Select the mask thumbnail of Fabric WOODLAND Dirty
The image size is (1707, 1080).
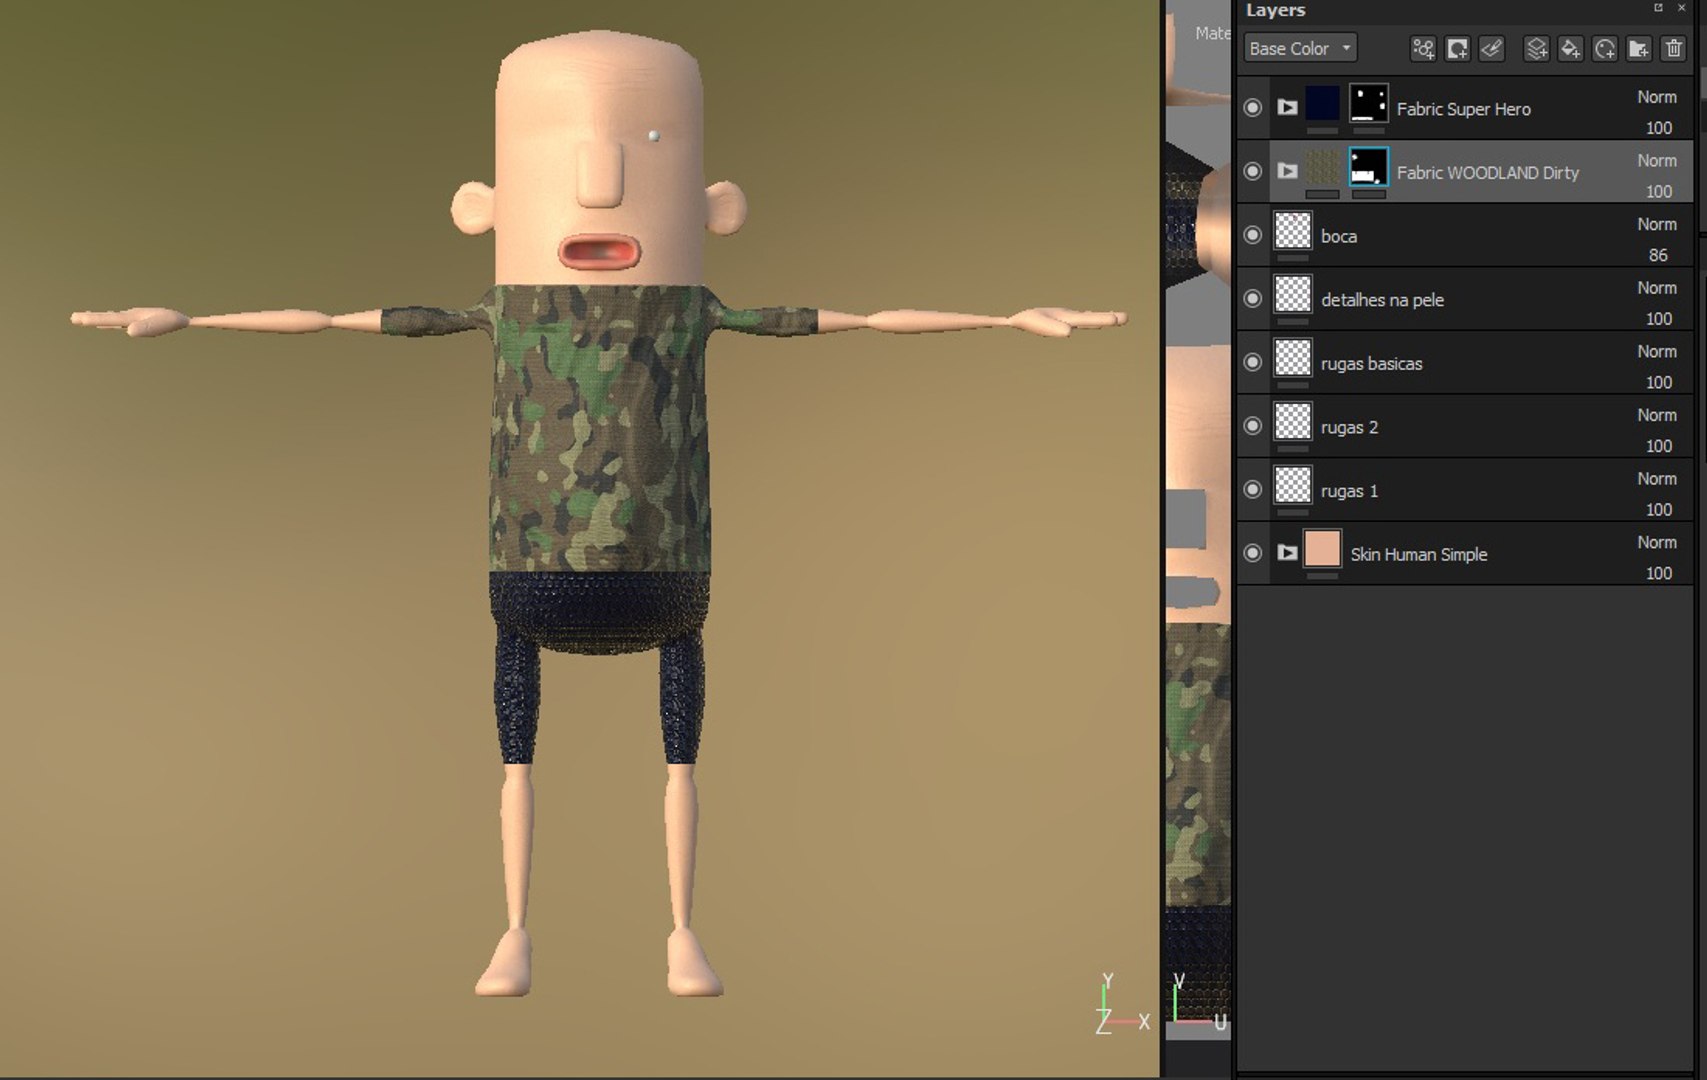coord(1368,167)
